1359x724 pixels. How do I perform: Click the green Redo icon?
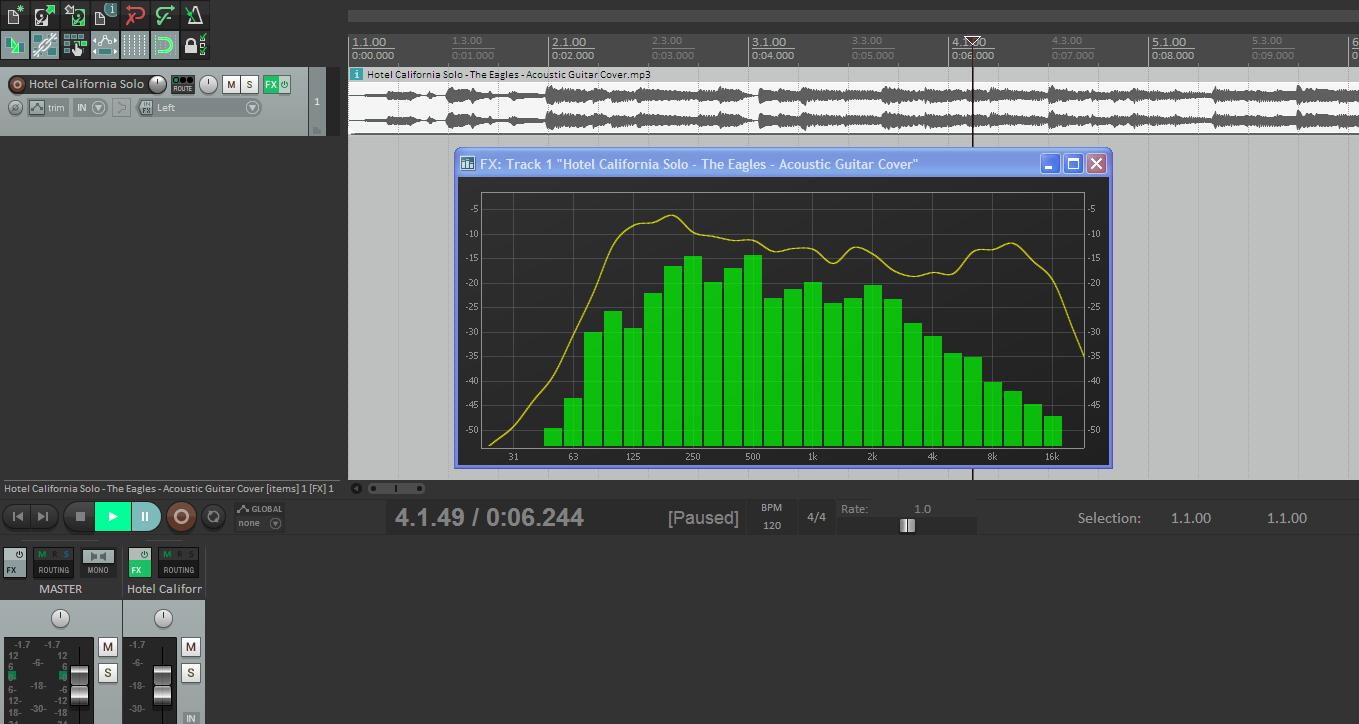[165, 15]
